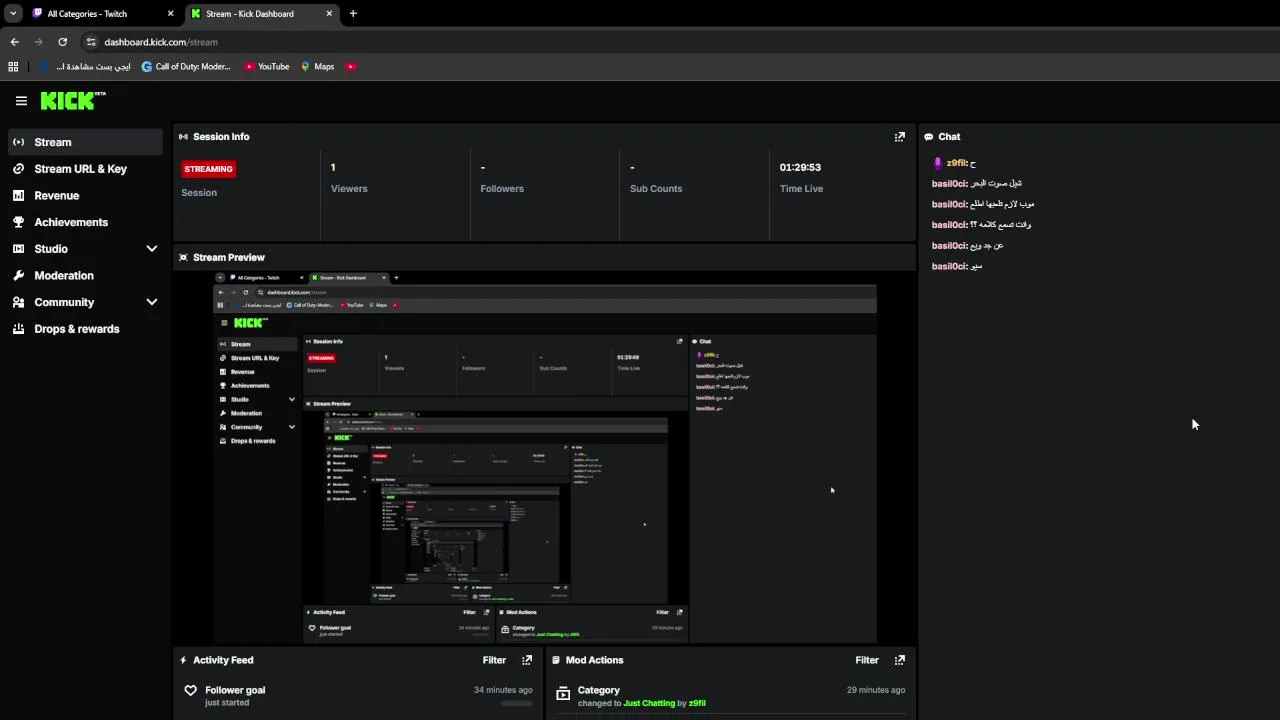1280x720 pixels.
Task: Go back using the browser back arrow
Action: click(14, 42)
